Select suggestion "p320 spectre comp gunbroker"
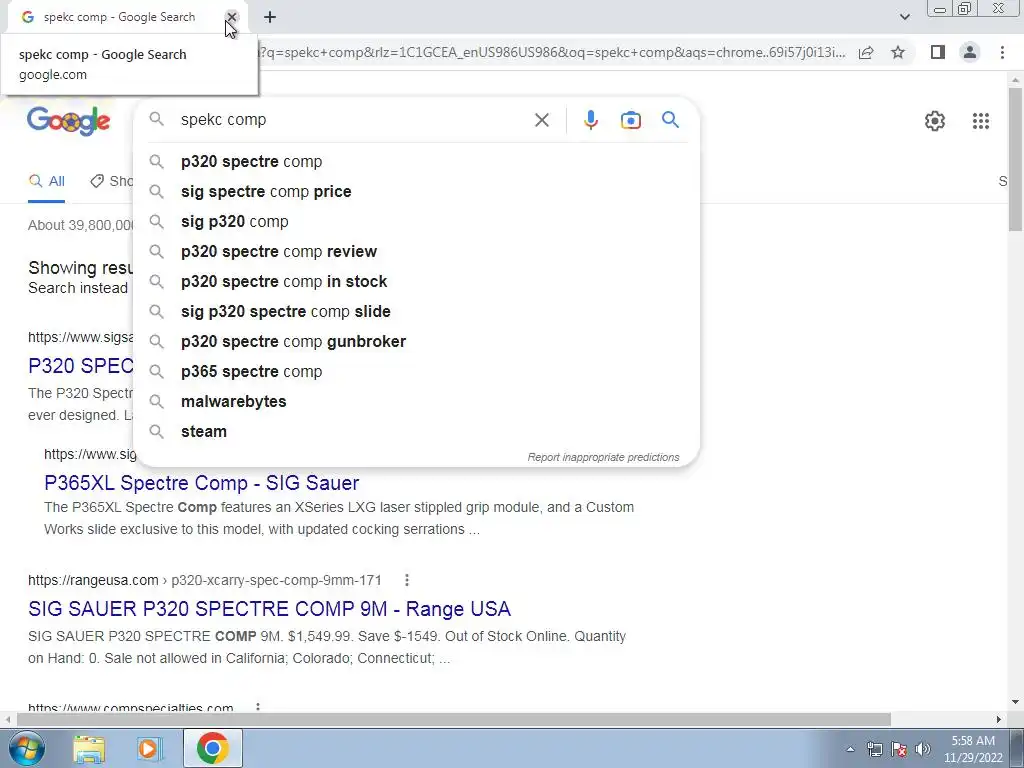Screen dimensions: 1024x768 (417, 342)
